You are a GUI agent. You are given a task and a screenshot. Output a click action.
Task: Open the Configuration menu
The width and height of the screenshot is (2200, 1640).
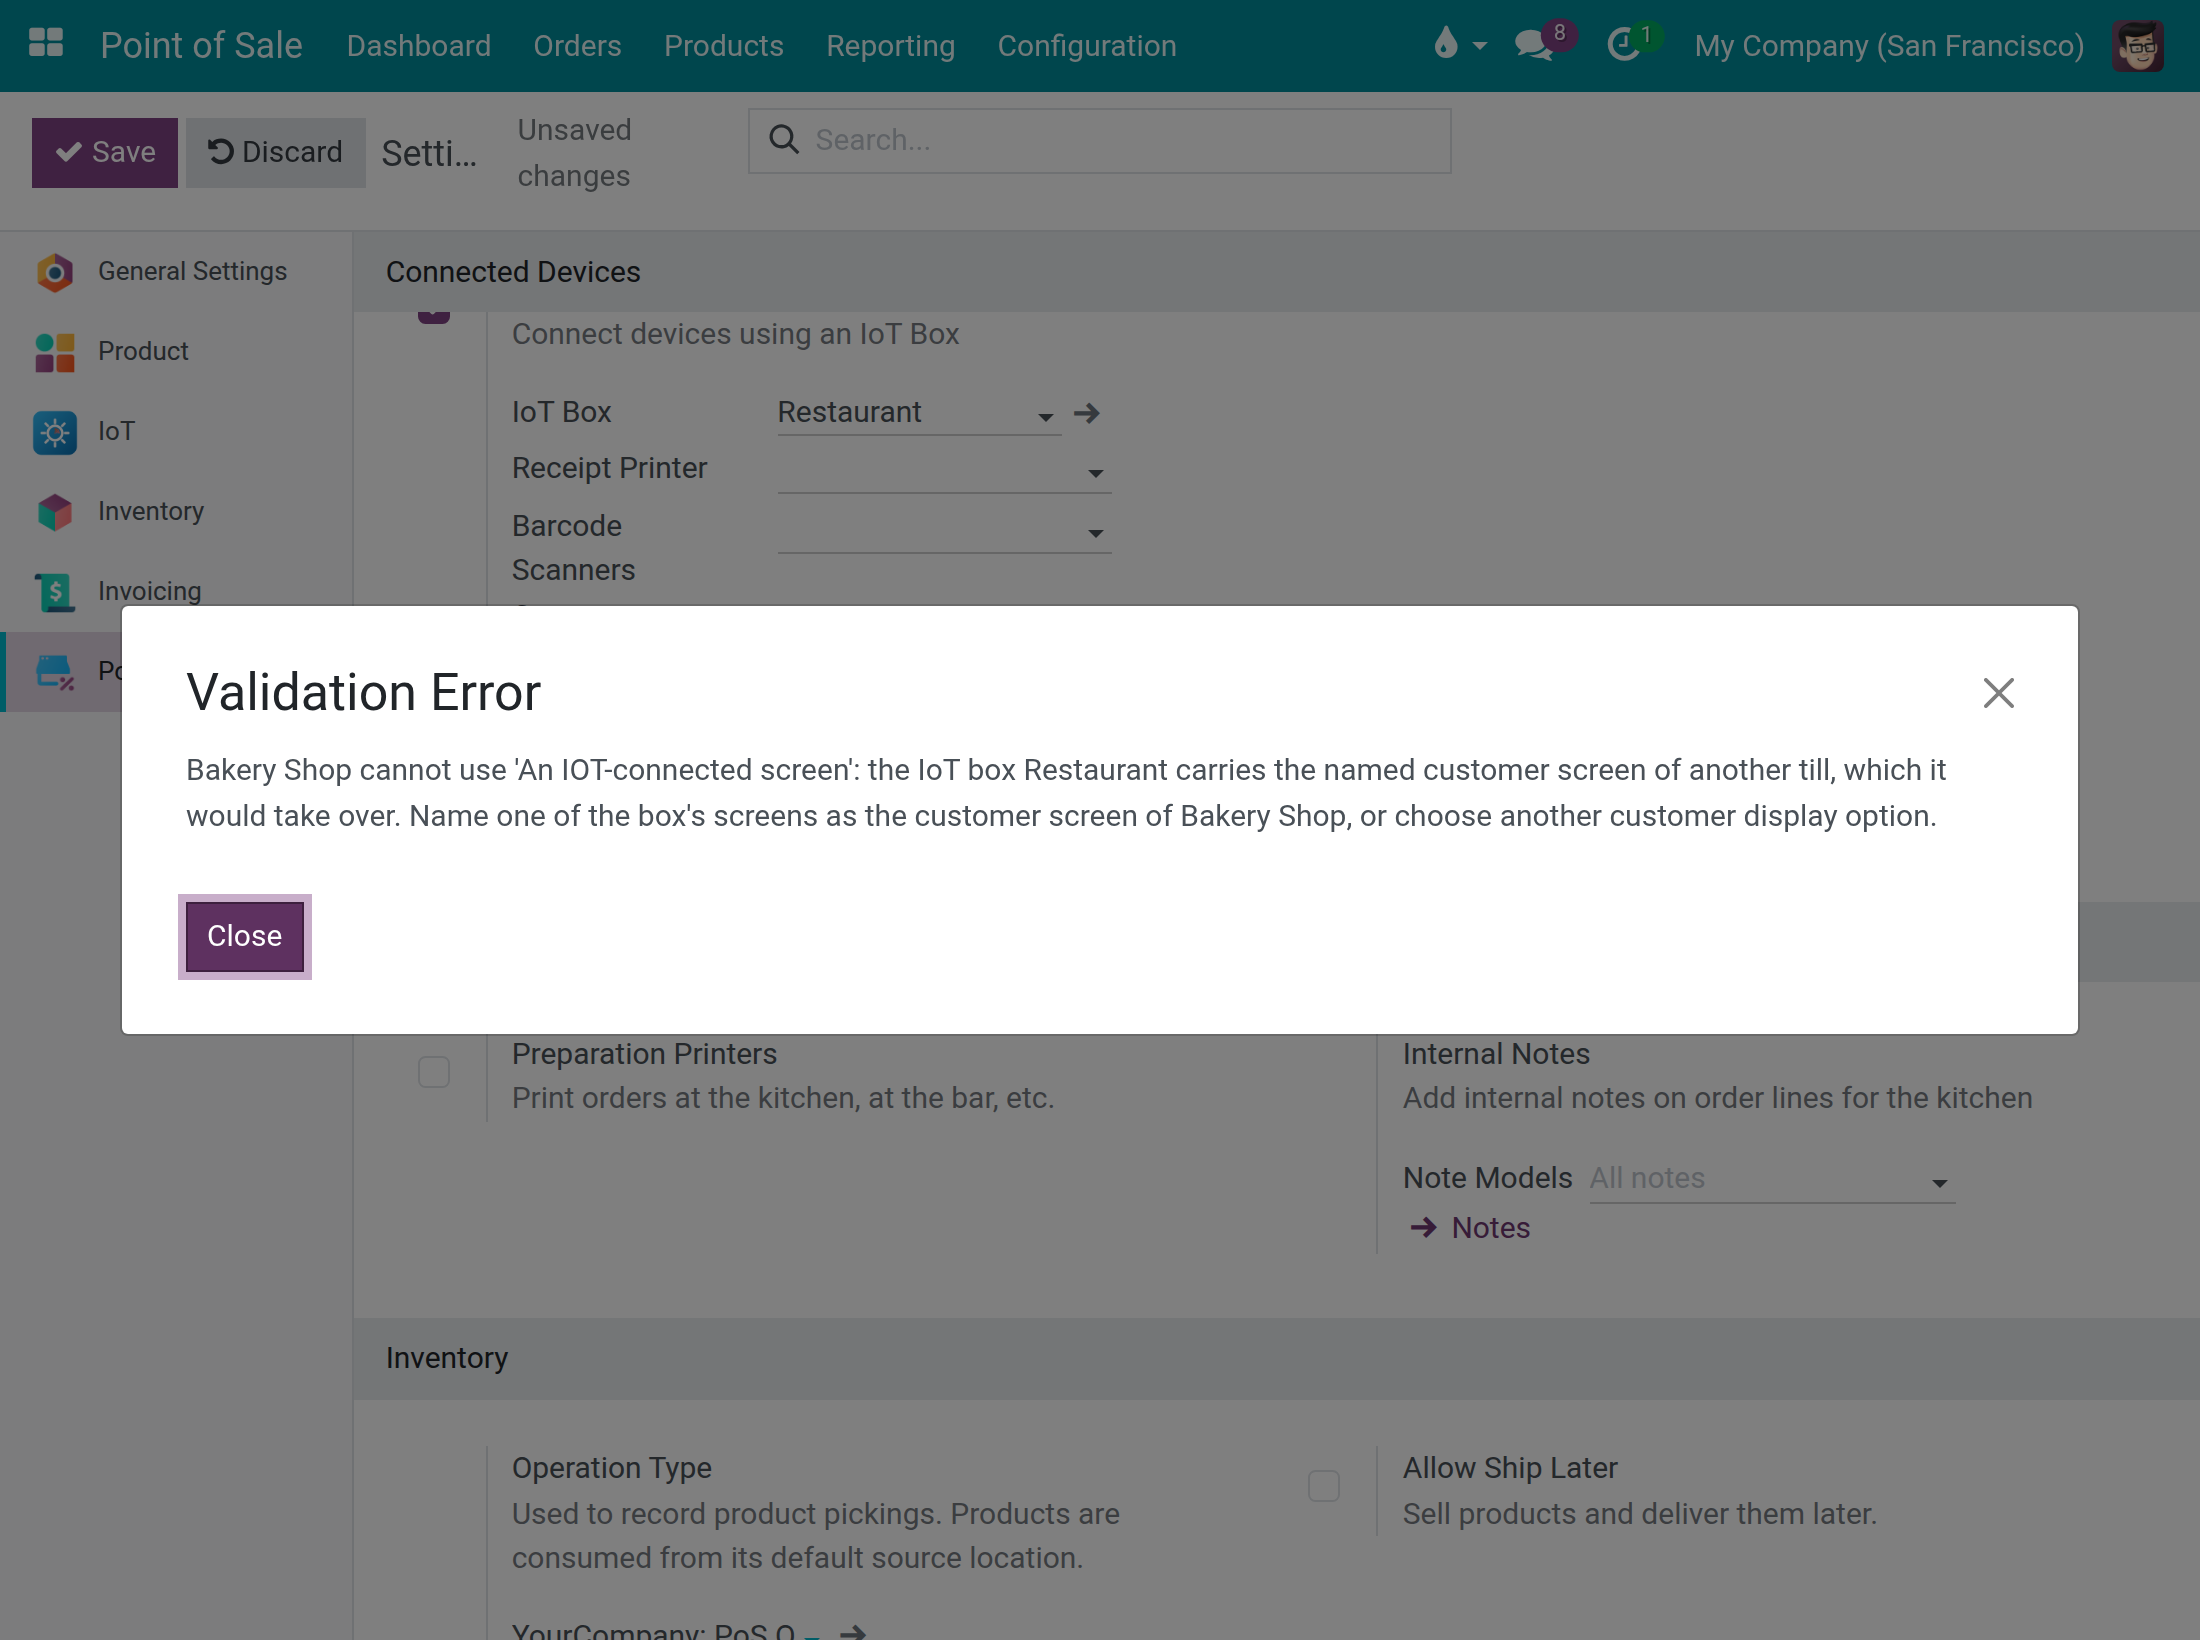(x=1087, y=46)
